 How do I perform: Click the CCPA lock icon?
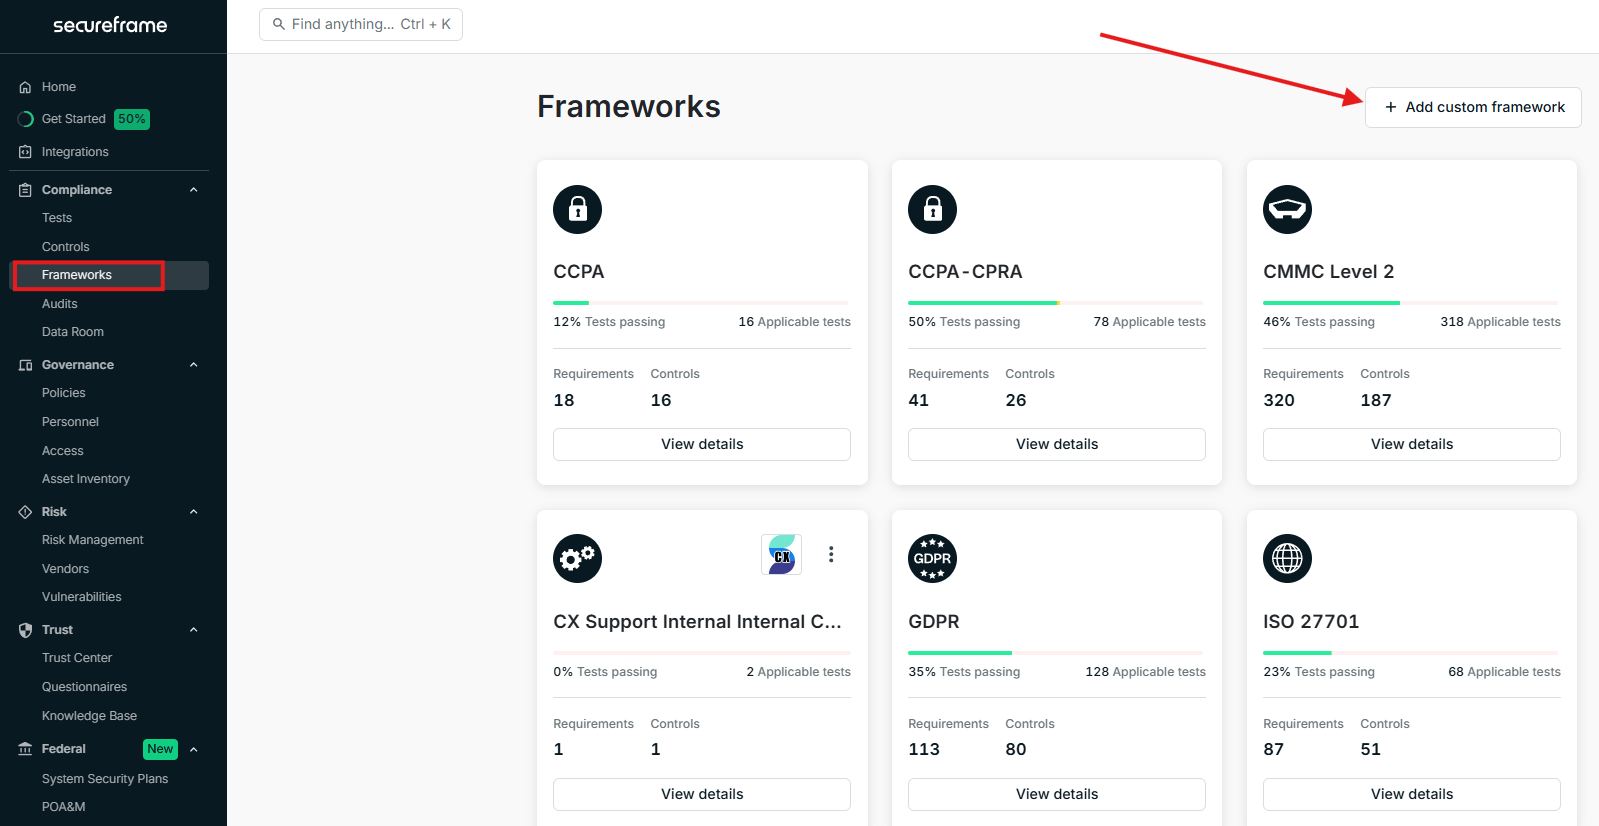pyautogui.click(x=578, y=209)
